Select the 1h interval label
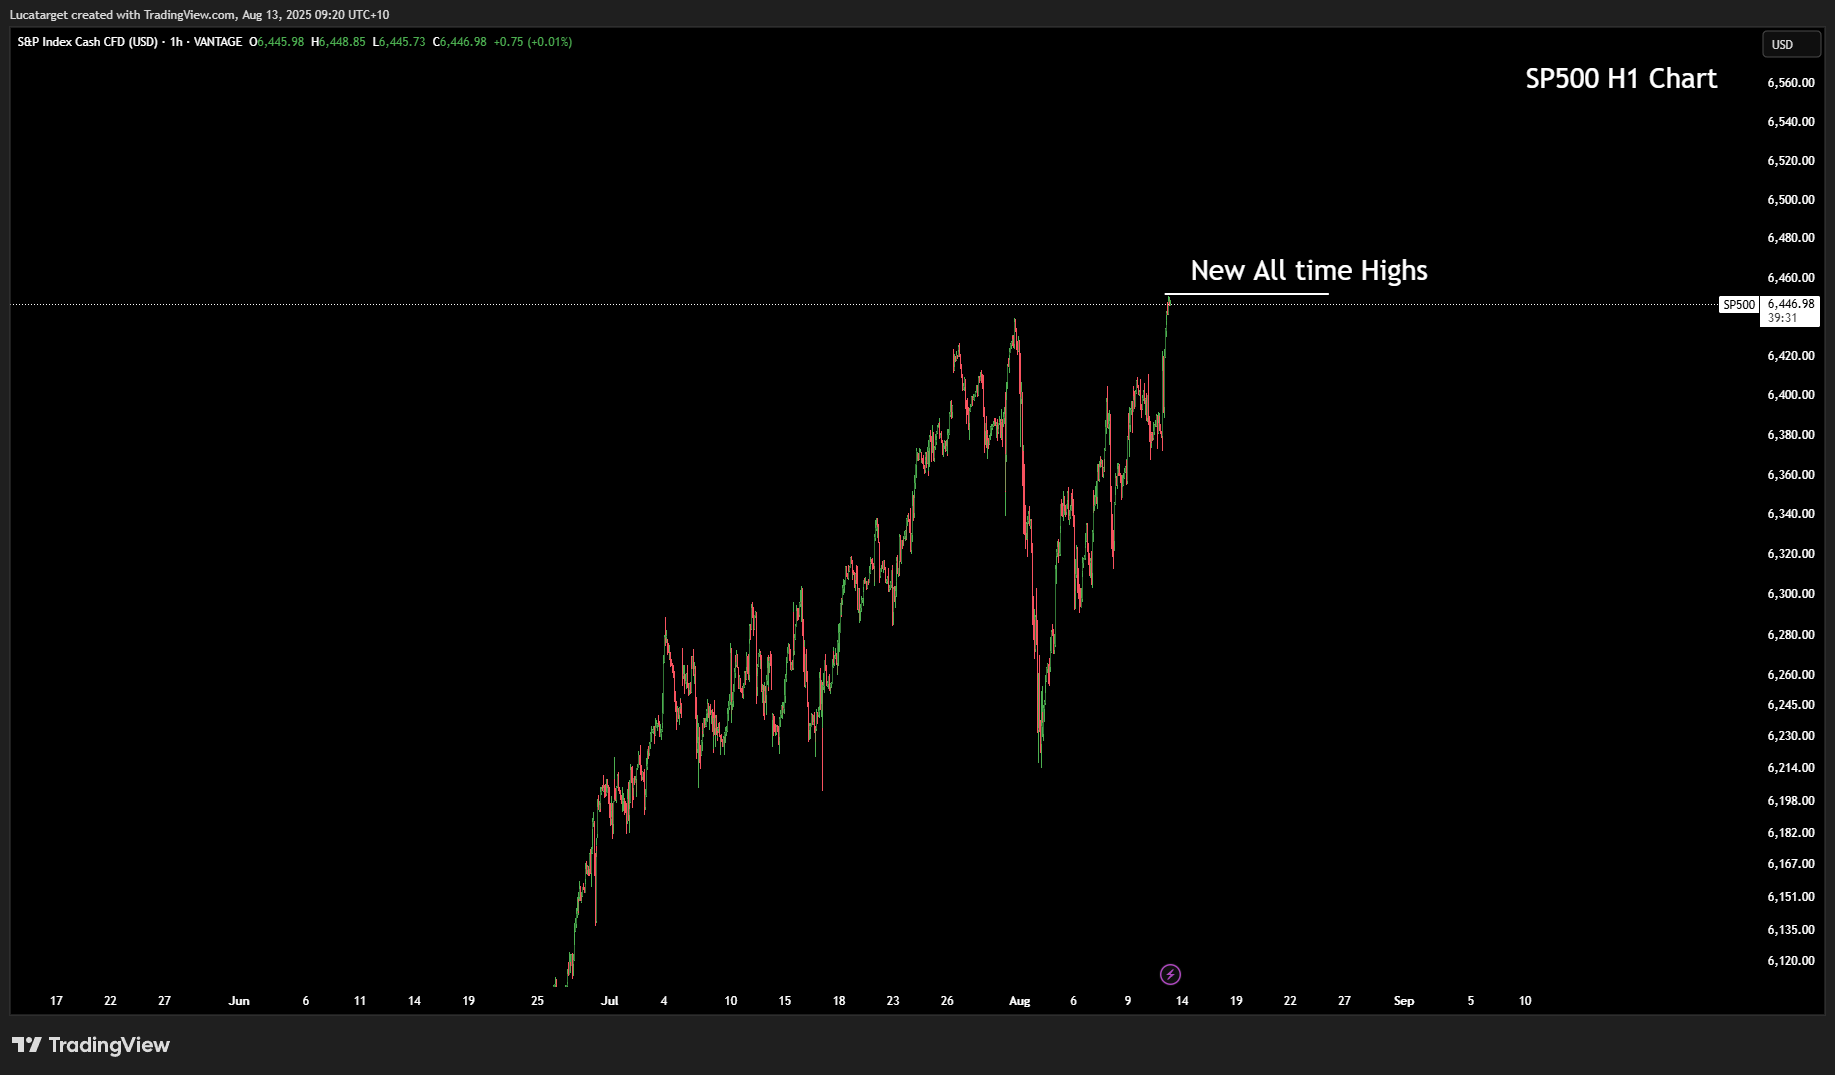 pyautogui.click(x=176, y=42)
